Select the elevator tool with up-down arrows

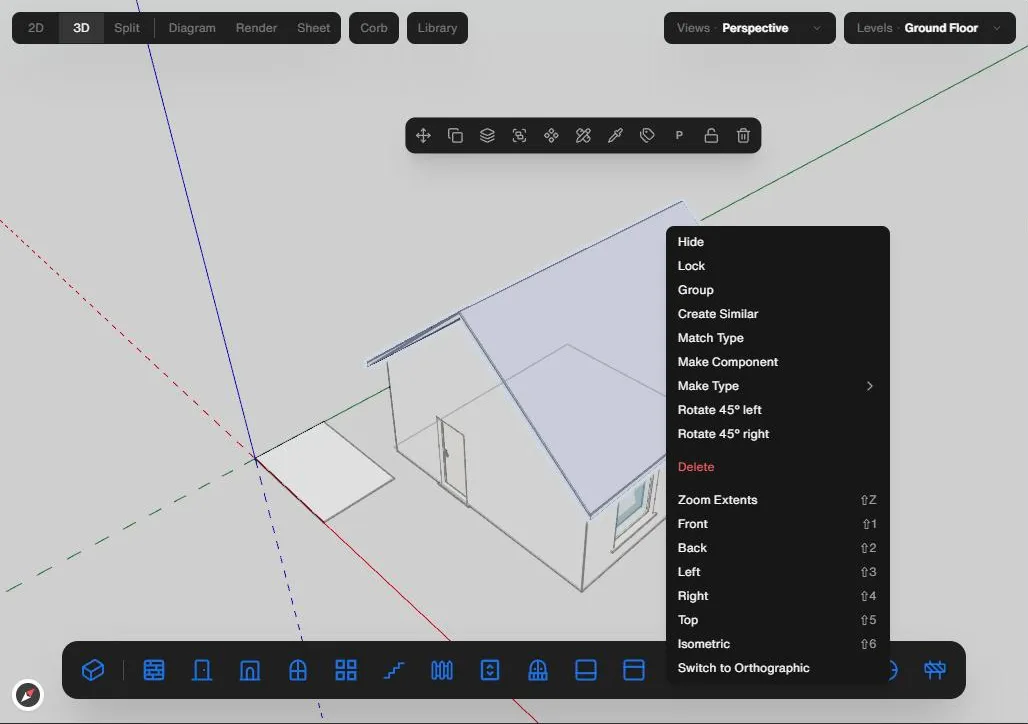point(490,670)
